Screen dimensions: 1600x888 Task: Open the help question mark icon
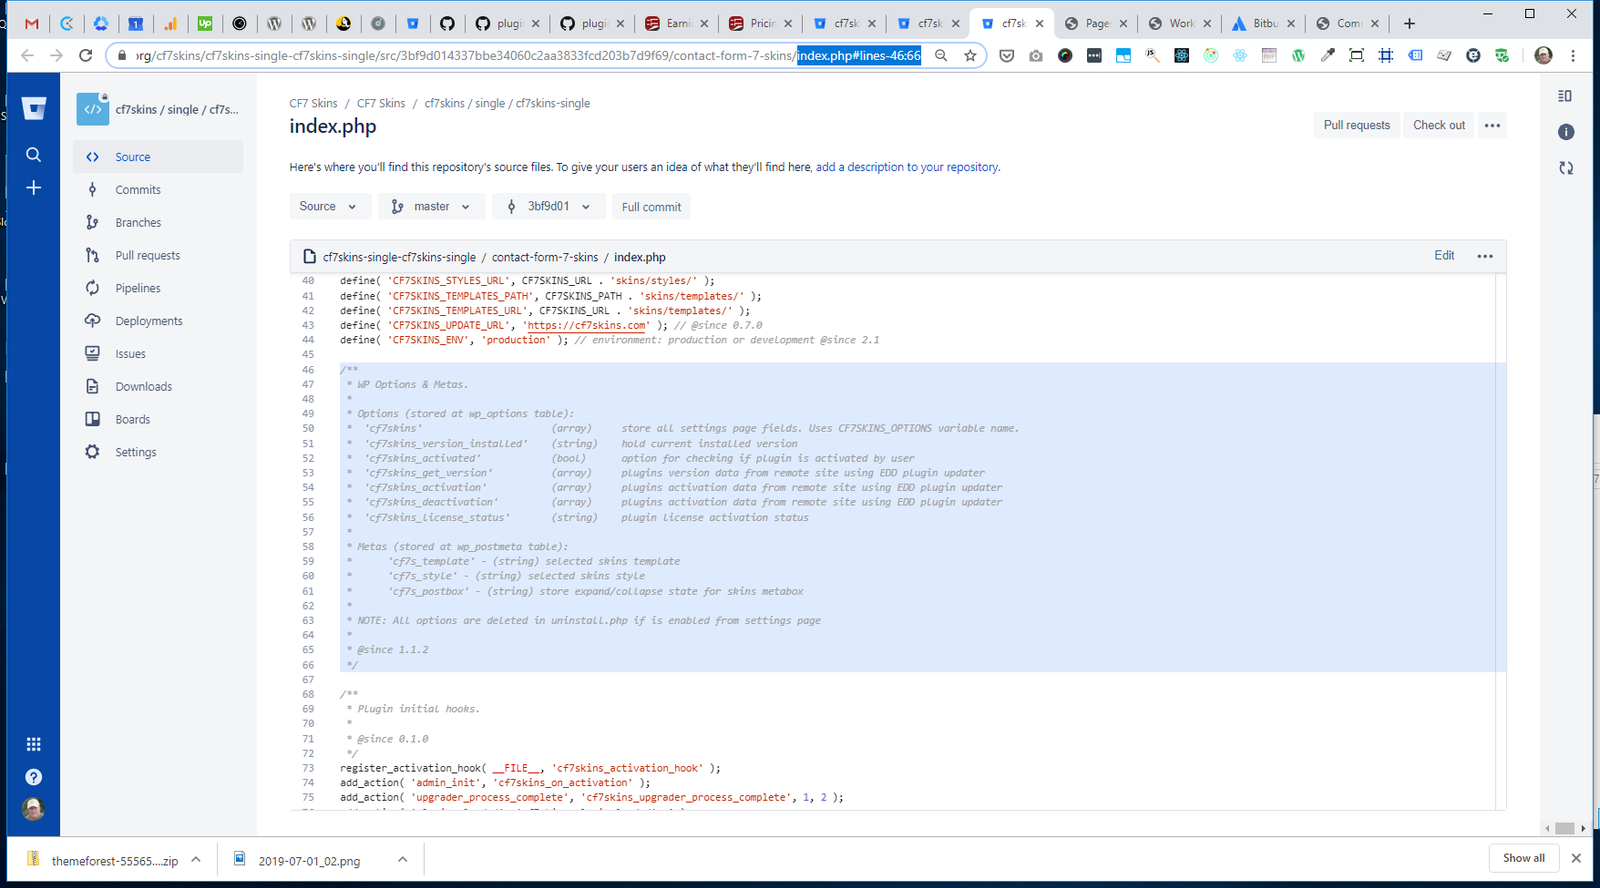(x=34, y=777)
